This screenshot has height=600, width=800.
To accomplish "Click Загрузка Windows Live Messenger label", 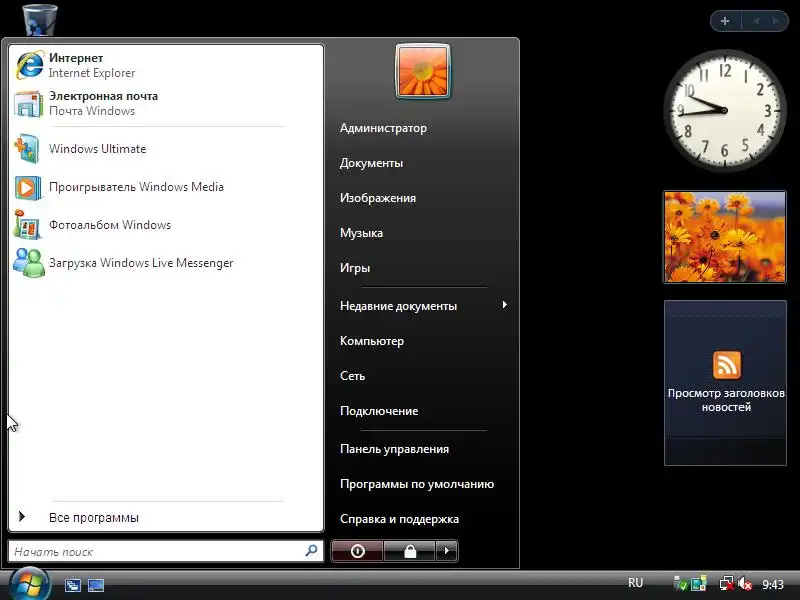I will pyautogui.click(x=141, y=263).
